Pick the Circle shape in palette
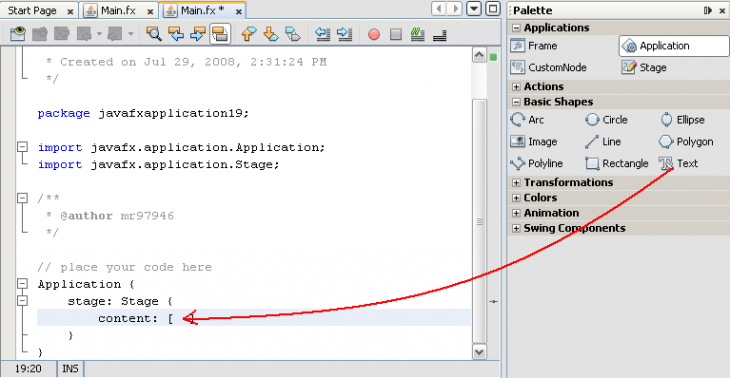Image resolution: width=730 pixels, height=378 pixels. 606,120
